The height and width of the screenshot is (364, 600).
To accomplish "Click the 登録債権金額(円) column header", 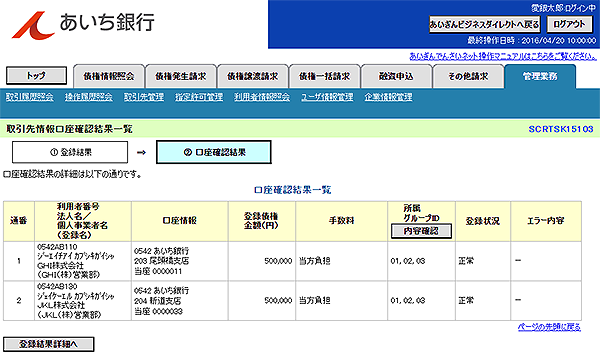I will pyautogui.click(x=262, y=221).
